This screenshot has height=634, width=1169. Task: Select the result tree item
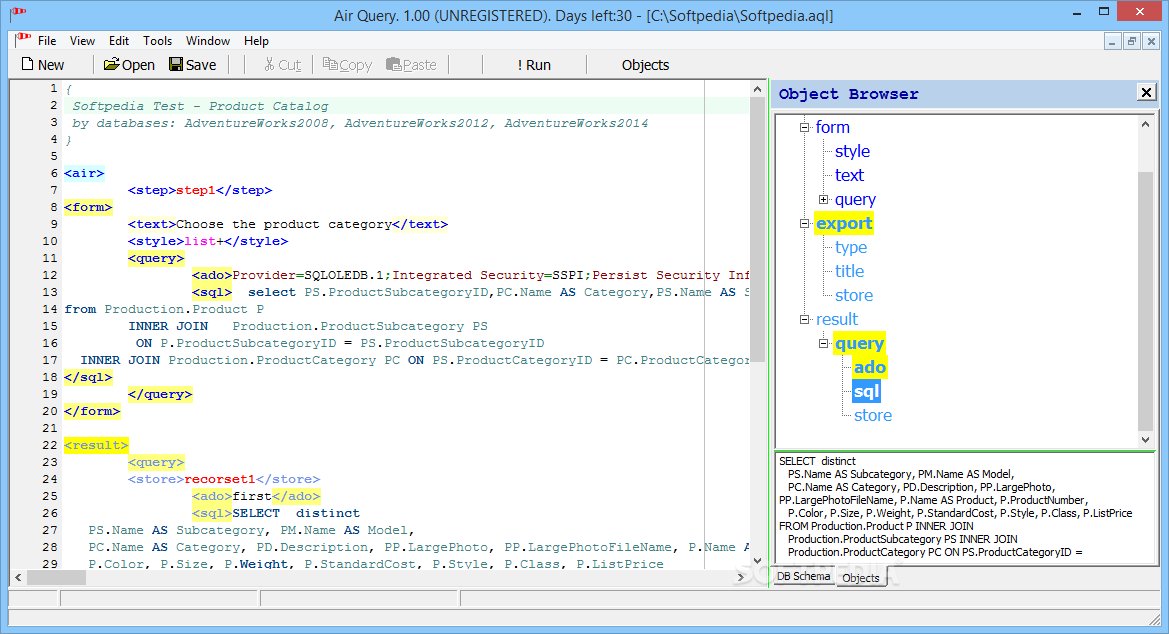click(836, 319)
